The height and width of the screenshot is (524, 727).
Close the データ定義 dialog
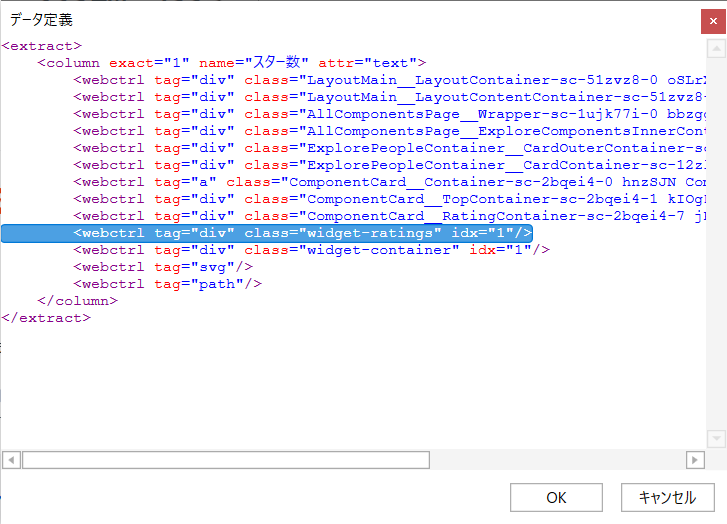713,21
